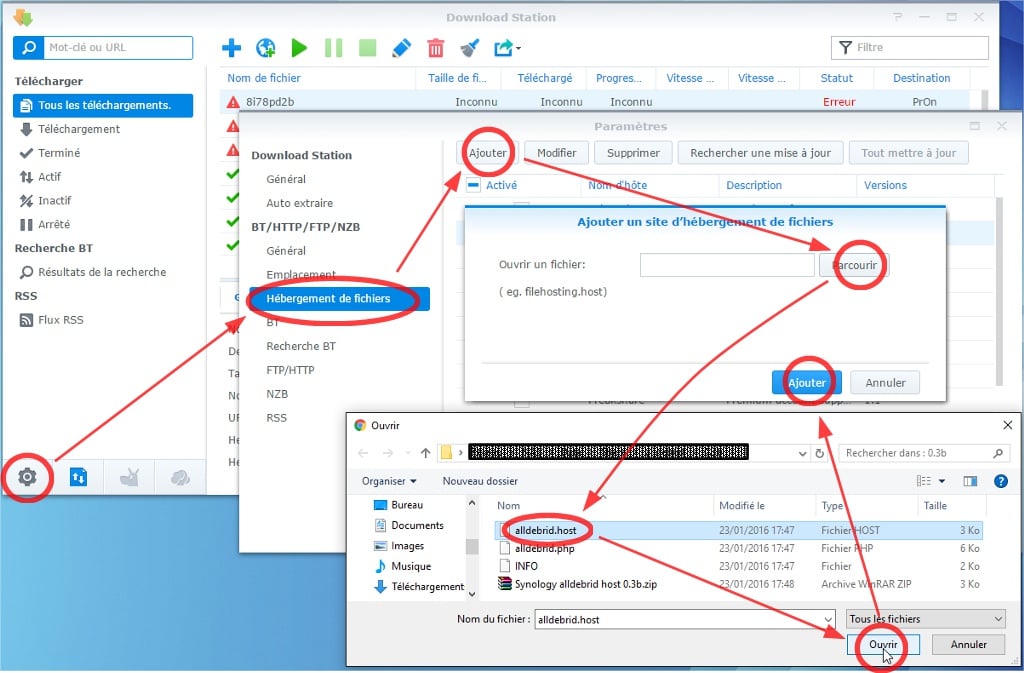
Task: Open the share action dropdown in toolbar
Action: (x=507, y=48)
